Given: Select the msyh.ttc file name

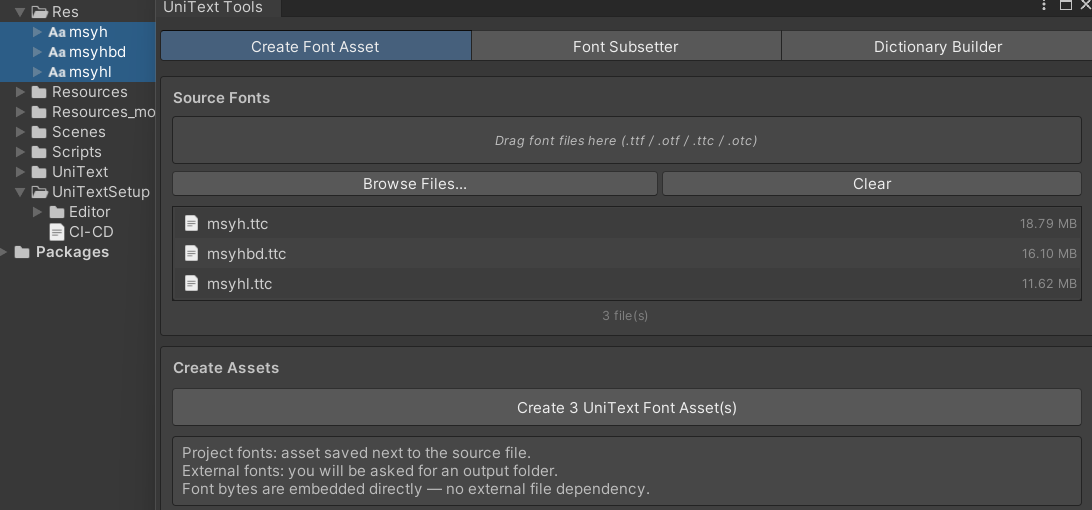Looking at the screenshot, I should [x=237, y=224].
